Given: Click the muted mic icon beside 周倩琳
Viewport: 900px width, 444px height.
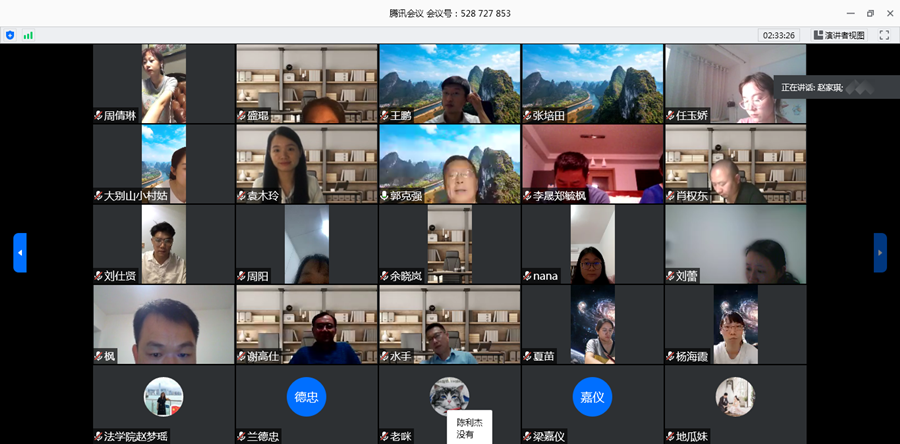Looking at the screenshot, I should point(99,116).
